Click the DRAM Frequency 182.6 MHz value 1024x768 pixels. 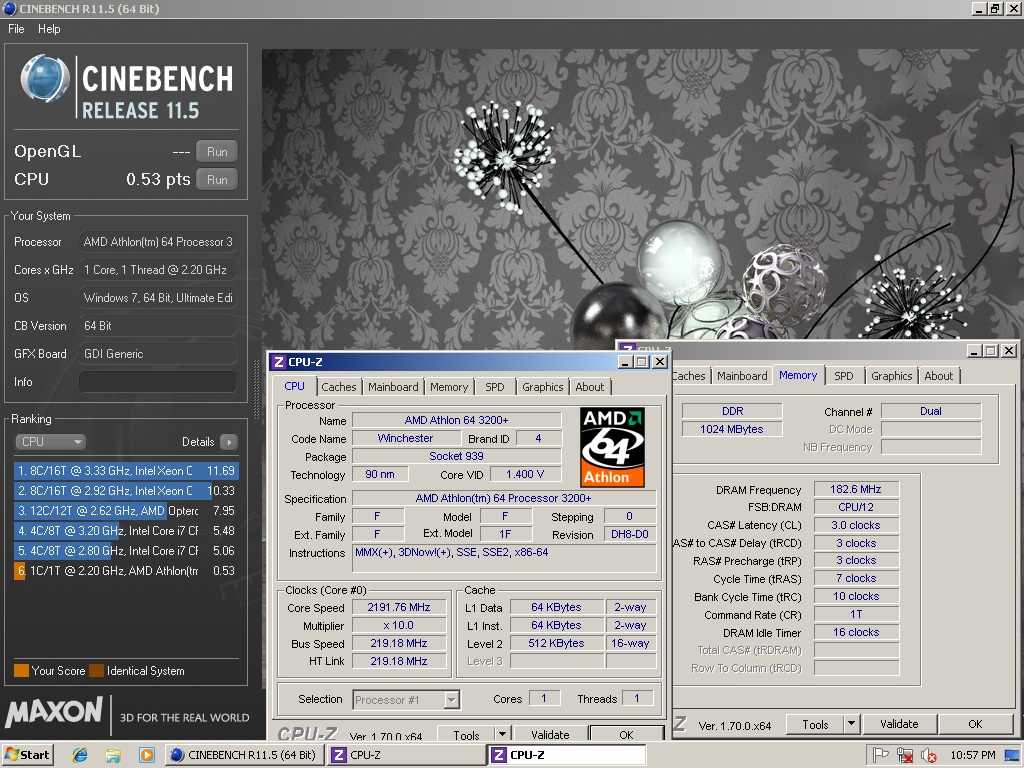tap(856, 489)
